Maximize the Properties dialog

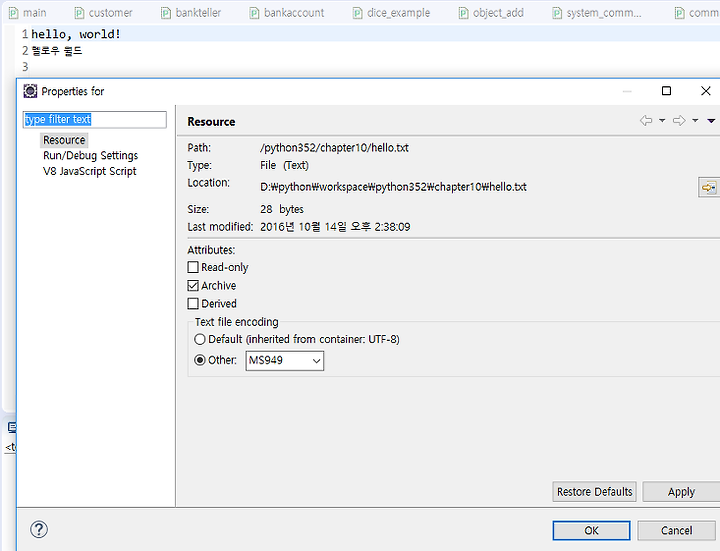[x=666, y=91]
